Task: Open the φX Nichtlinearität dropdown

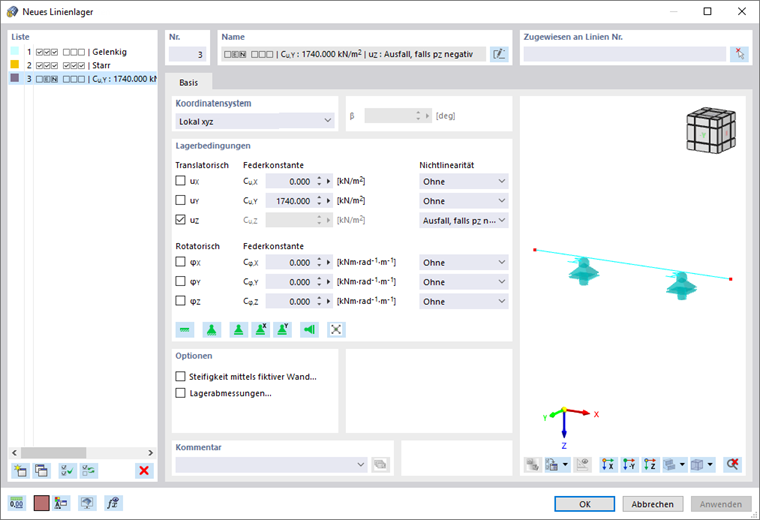Action: click(463, 262)
